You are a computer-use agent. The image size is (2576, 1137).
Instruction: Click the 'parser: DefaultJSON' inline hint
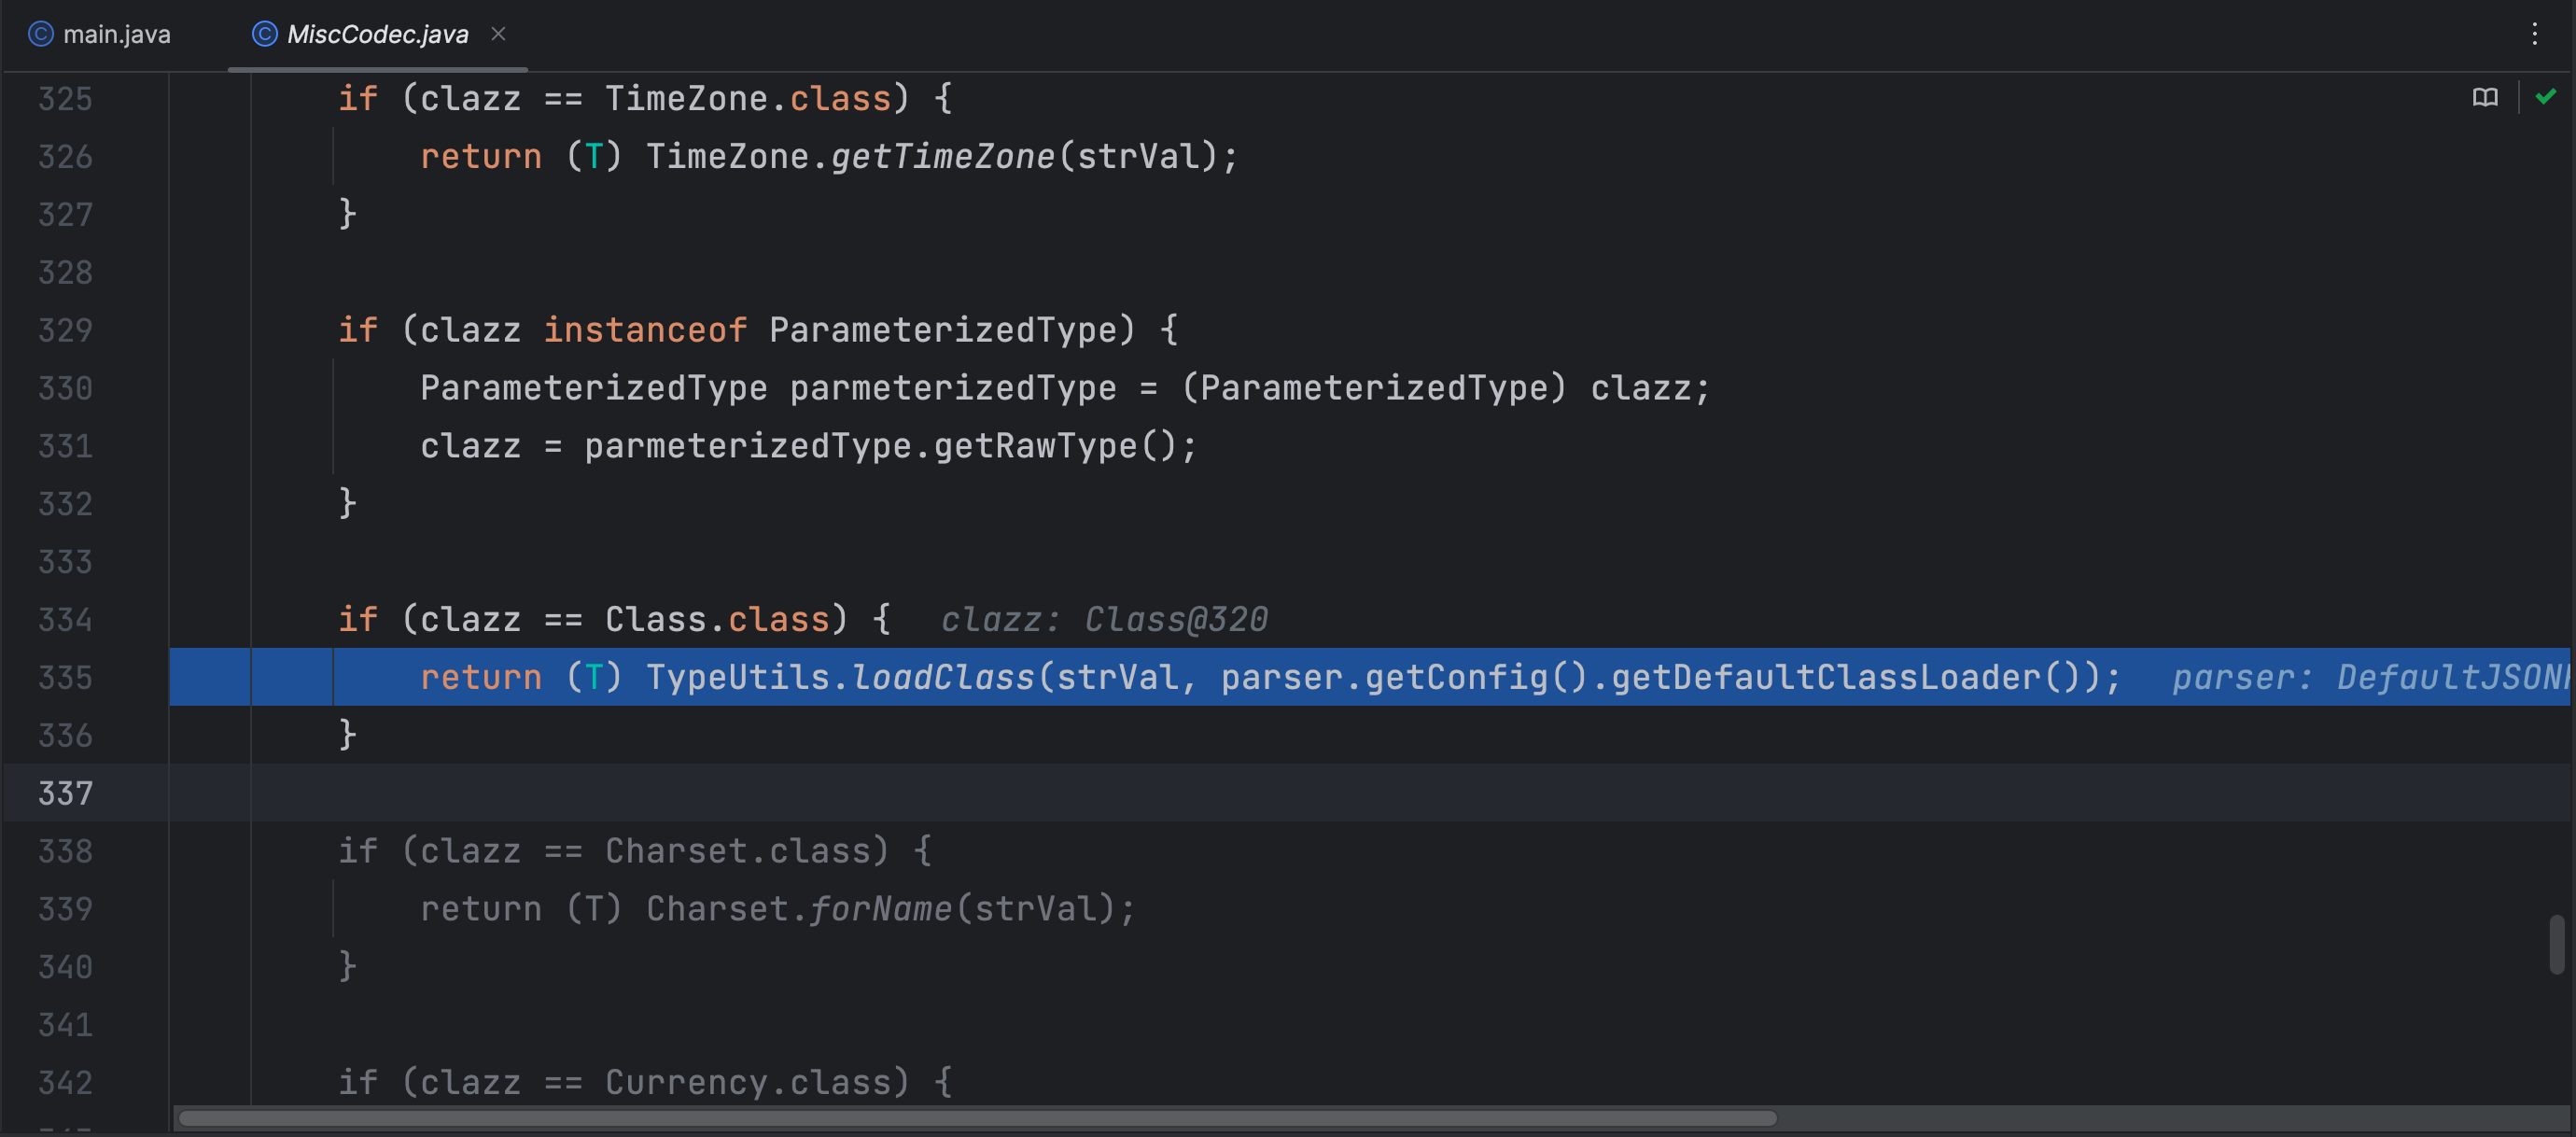[x=2371, y=677]
